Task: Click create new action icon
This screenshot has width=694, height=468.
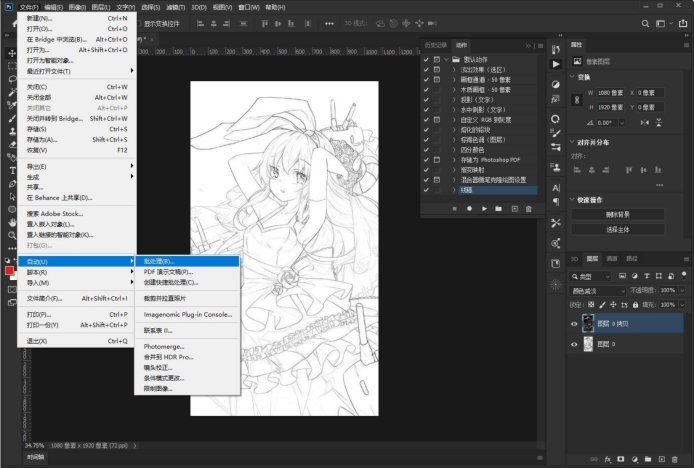Action: [x=514, y=209]
